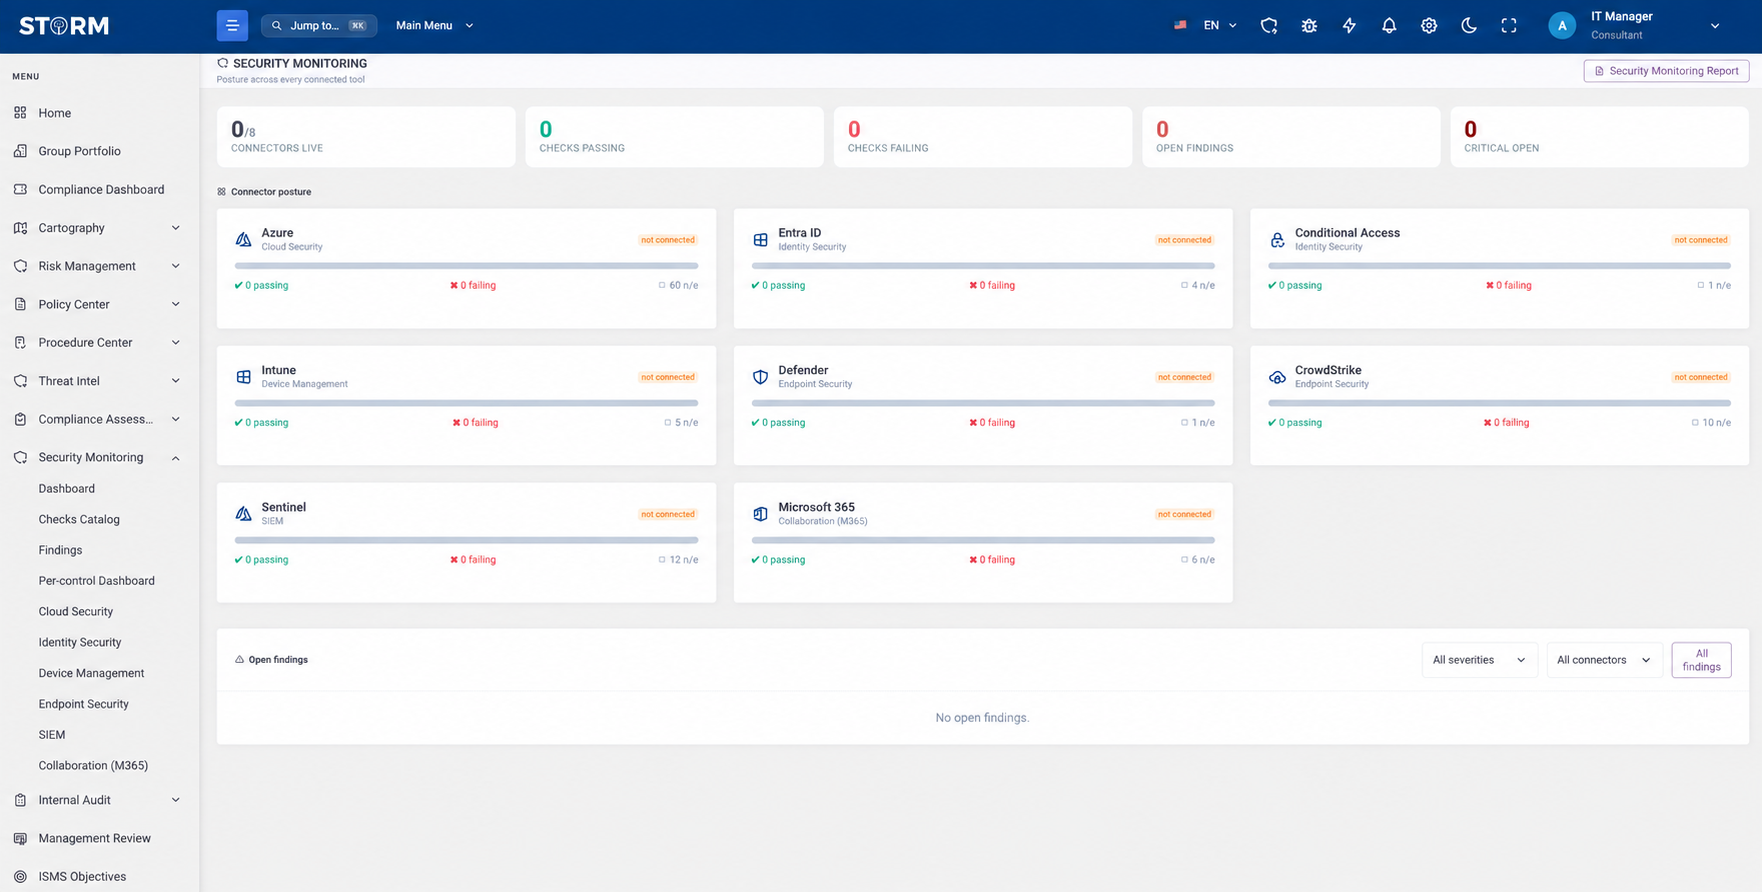This screenshot has width=1762, height=892.
Task: Toggle the sidebar hamburger menu button
Action: (x=232, y=26)
